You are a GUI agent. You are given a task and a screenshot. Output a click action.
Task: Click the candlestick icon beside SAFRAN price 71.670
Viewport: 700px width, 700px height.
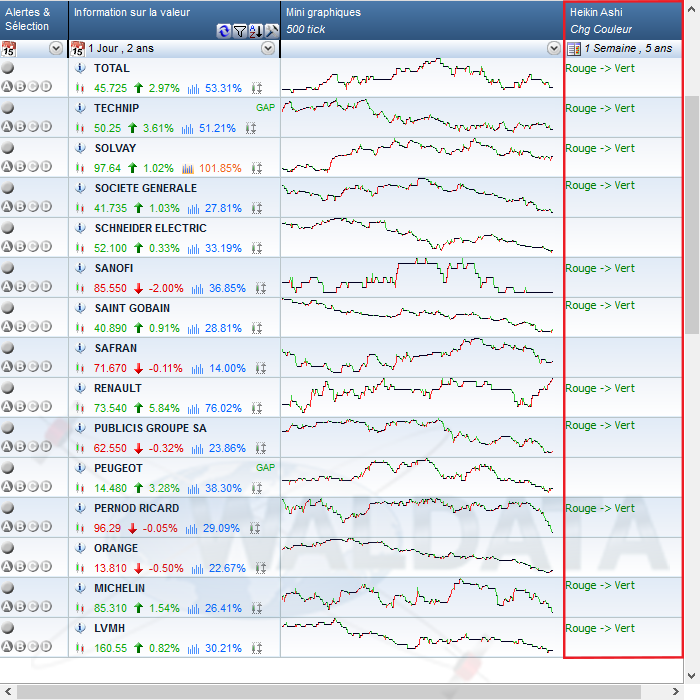click(80, 368)
